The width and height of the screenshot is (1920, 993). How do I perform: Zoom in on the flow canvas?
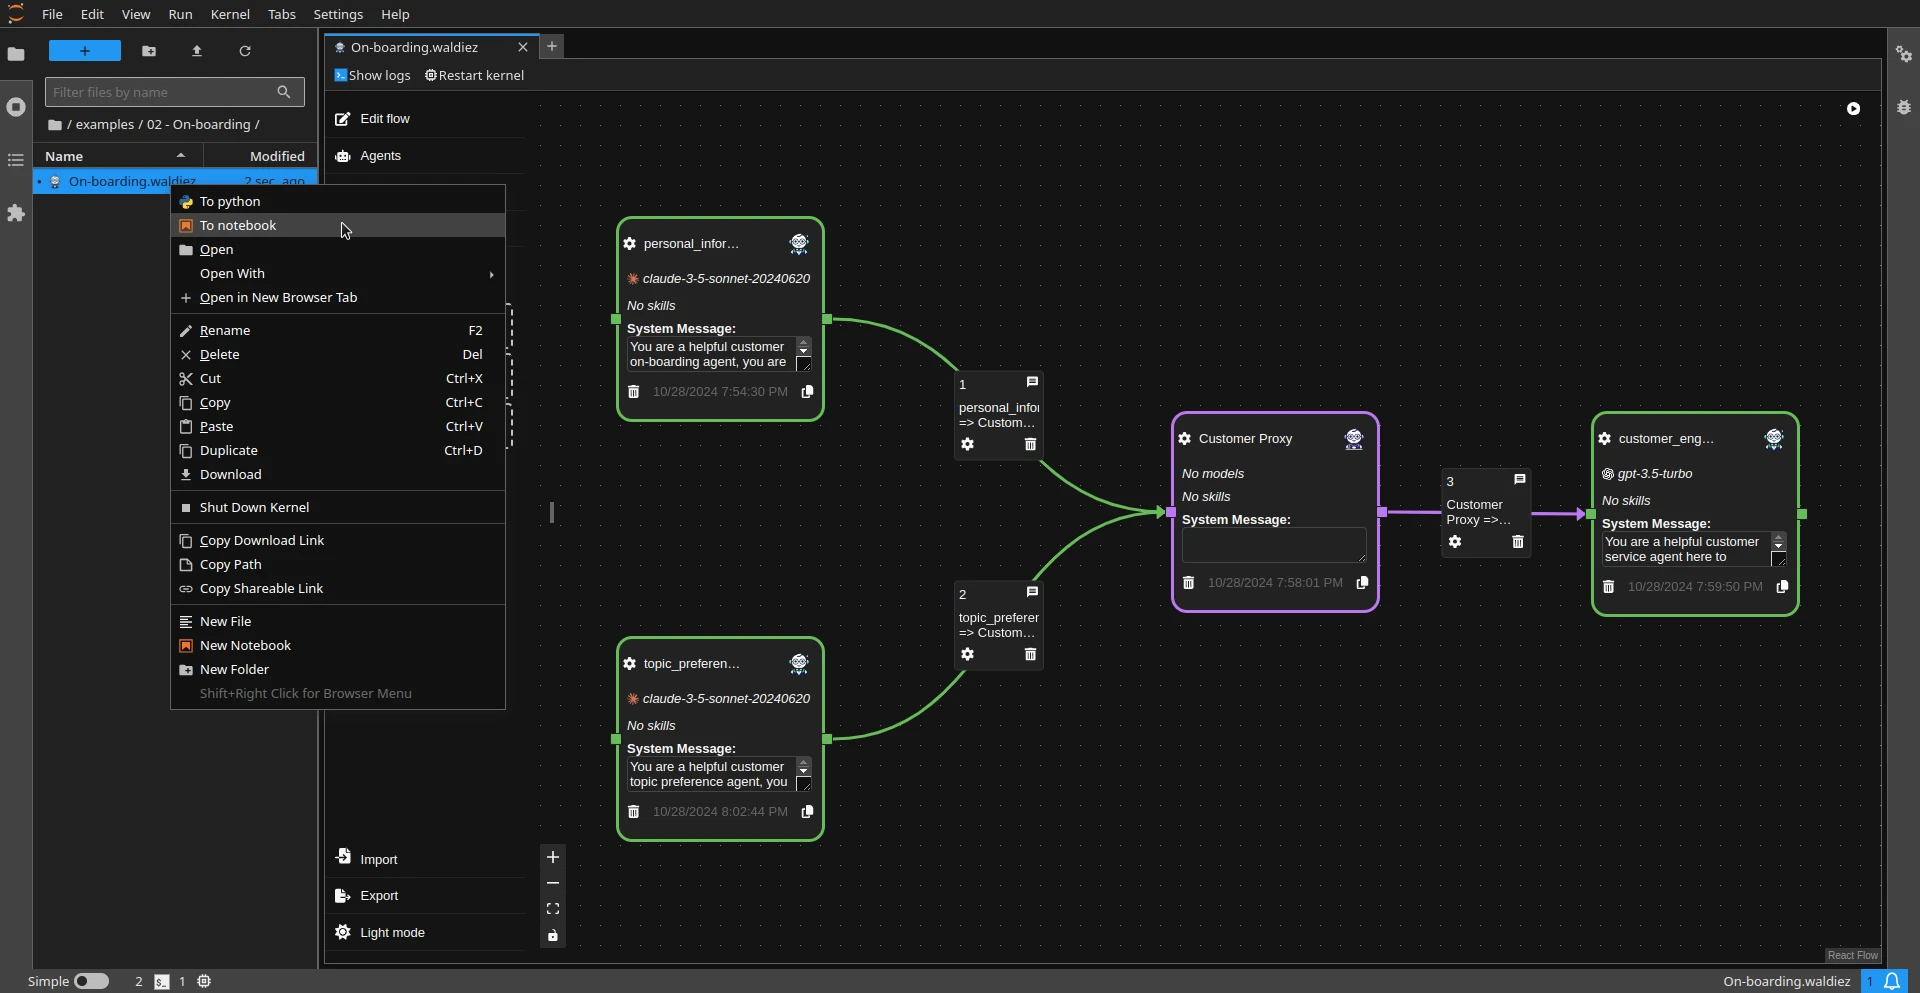553,857
